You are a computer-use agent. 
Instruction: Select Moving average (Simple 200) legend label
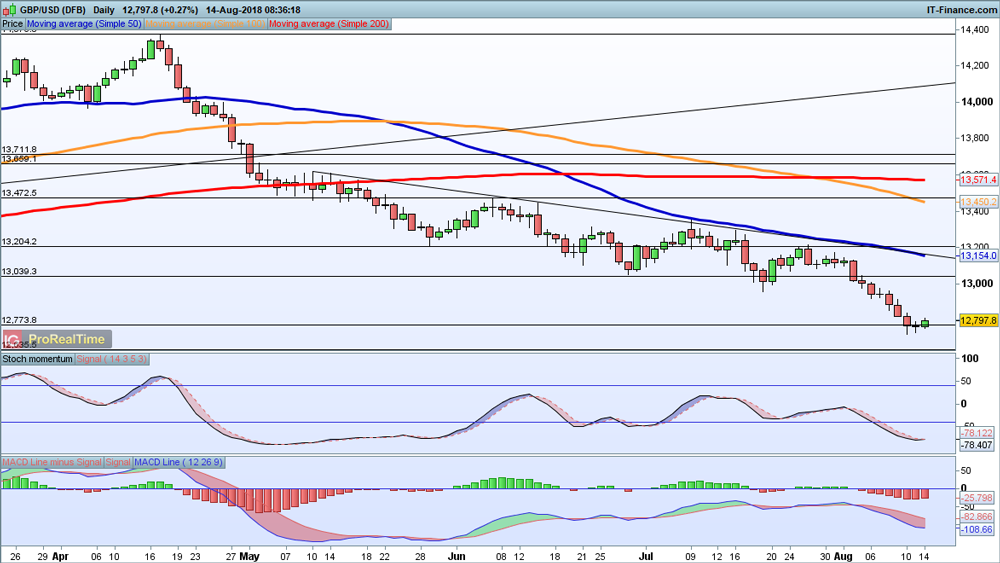tap(329, 24)
